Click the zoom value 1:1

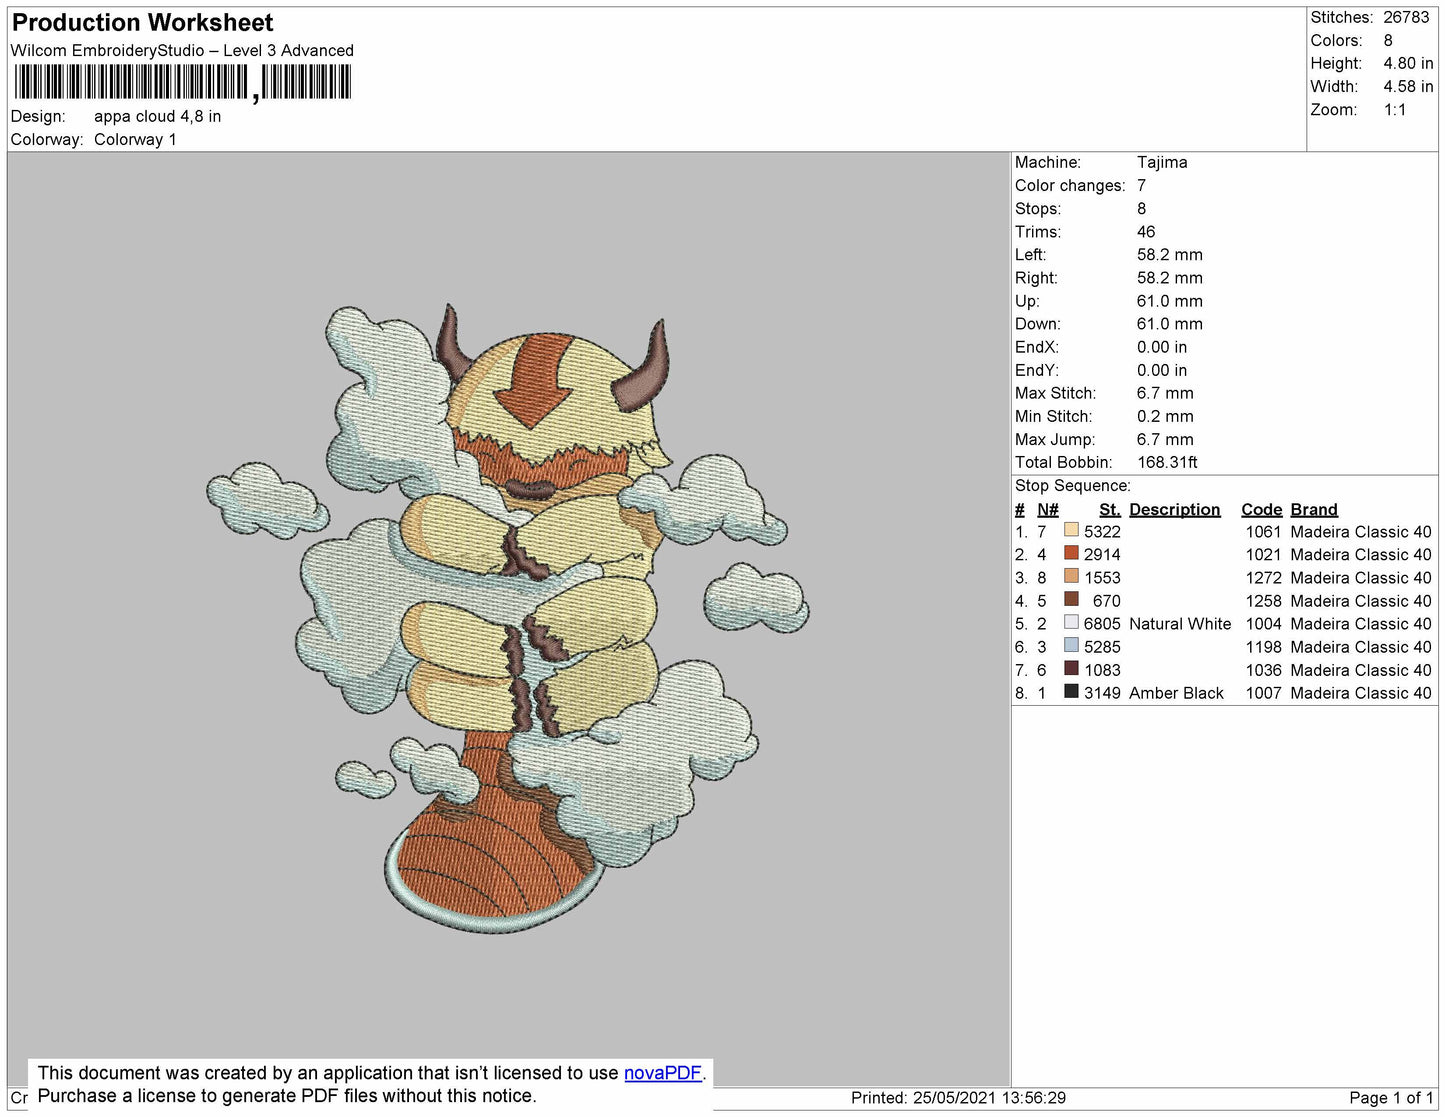click(x=1395, y=110)
